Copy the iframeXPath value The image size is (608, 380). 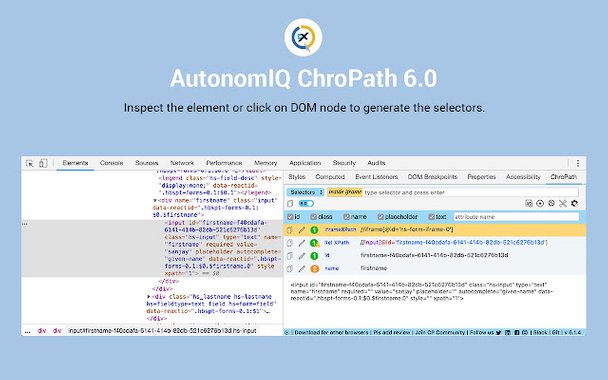[290, 230]
